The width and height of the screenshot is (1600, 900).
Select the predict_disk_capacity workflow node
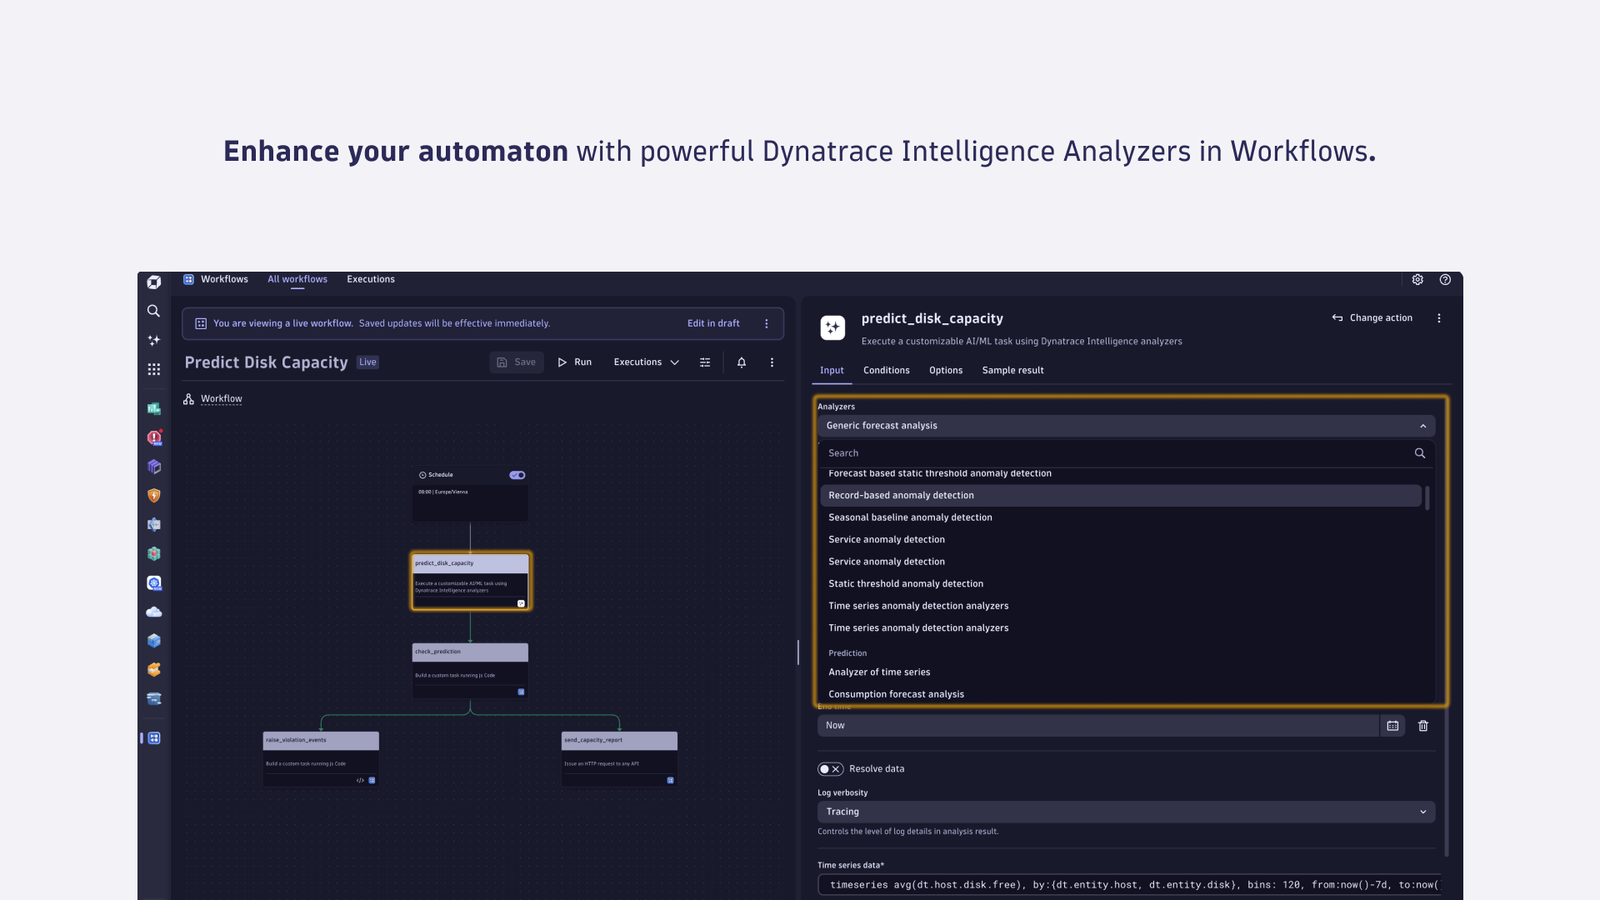tap(470, 581)
